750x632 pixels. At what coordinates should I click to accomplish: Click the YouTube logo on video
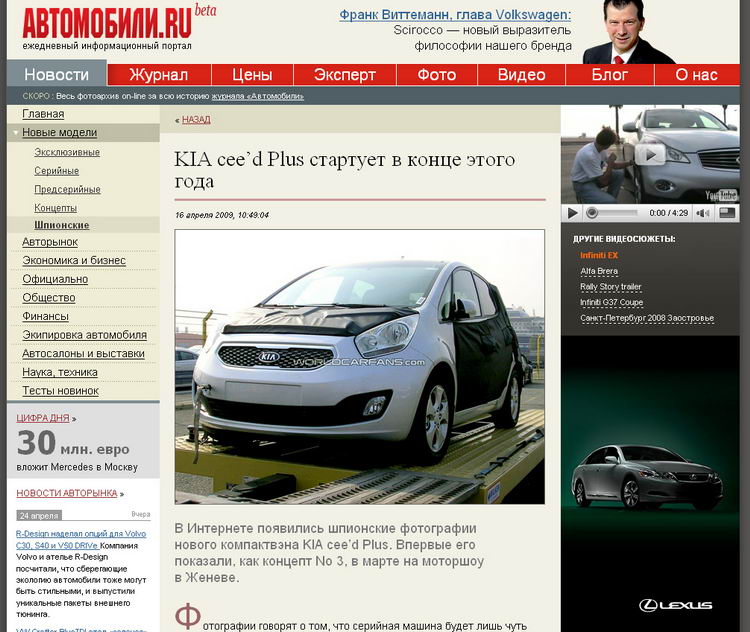(x=721, y=195)
